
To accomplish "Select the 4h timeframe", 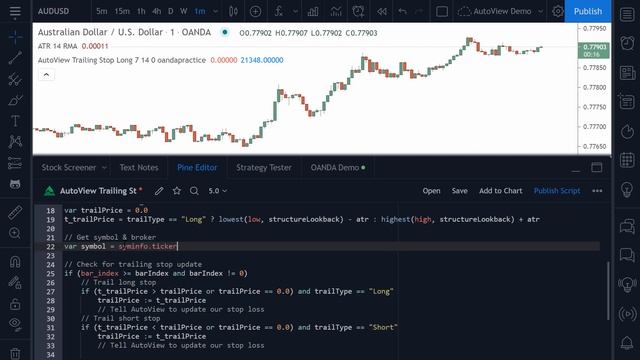I will point(156,11).
